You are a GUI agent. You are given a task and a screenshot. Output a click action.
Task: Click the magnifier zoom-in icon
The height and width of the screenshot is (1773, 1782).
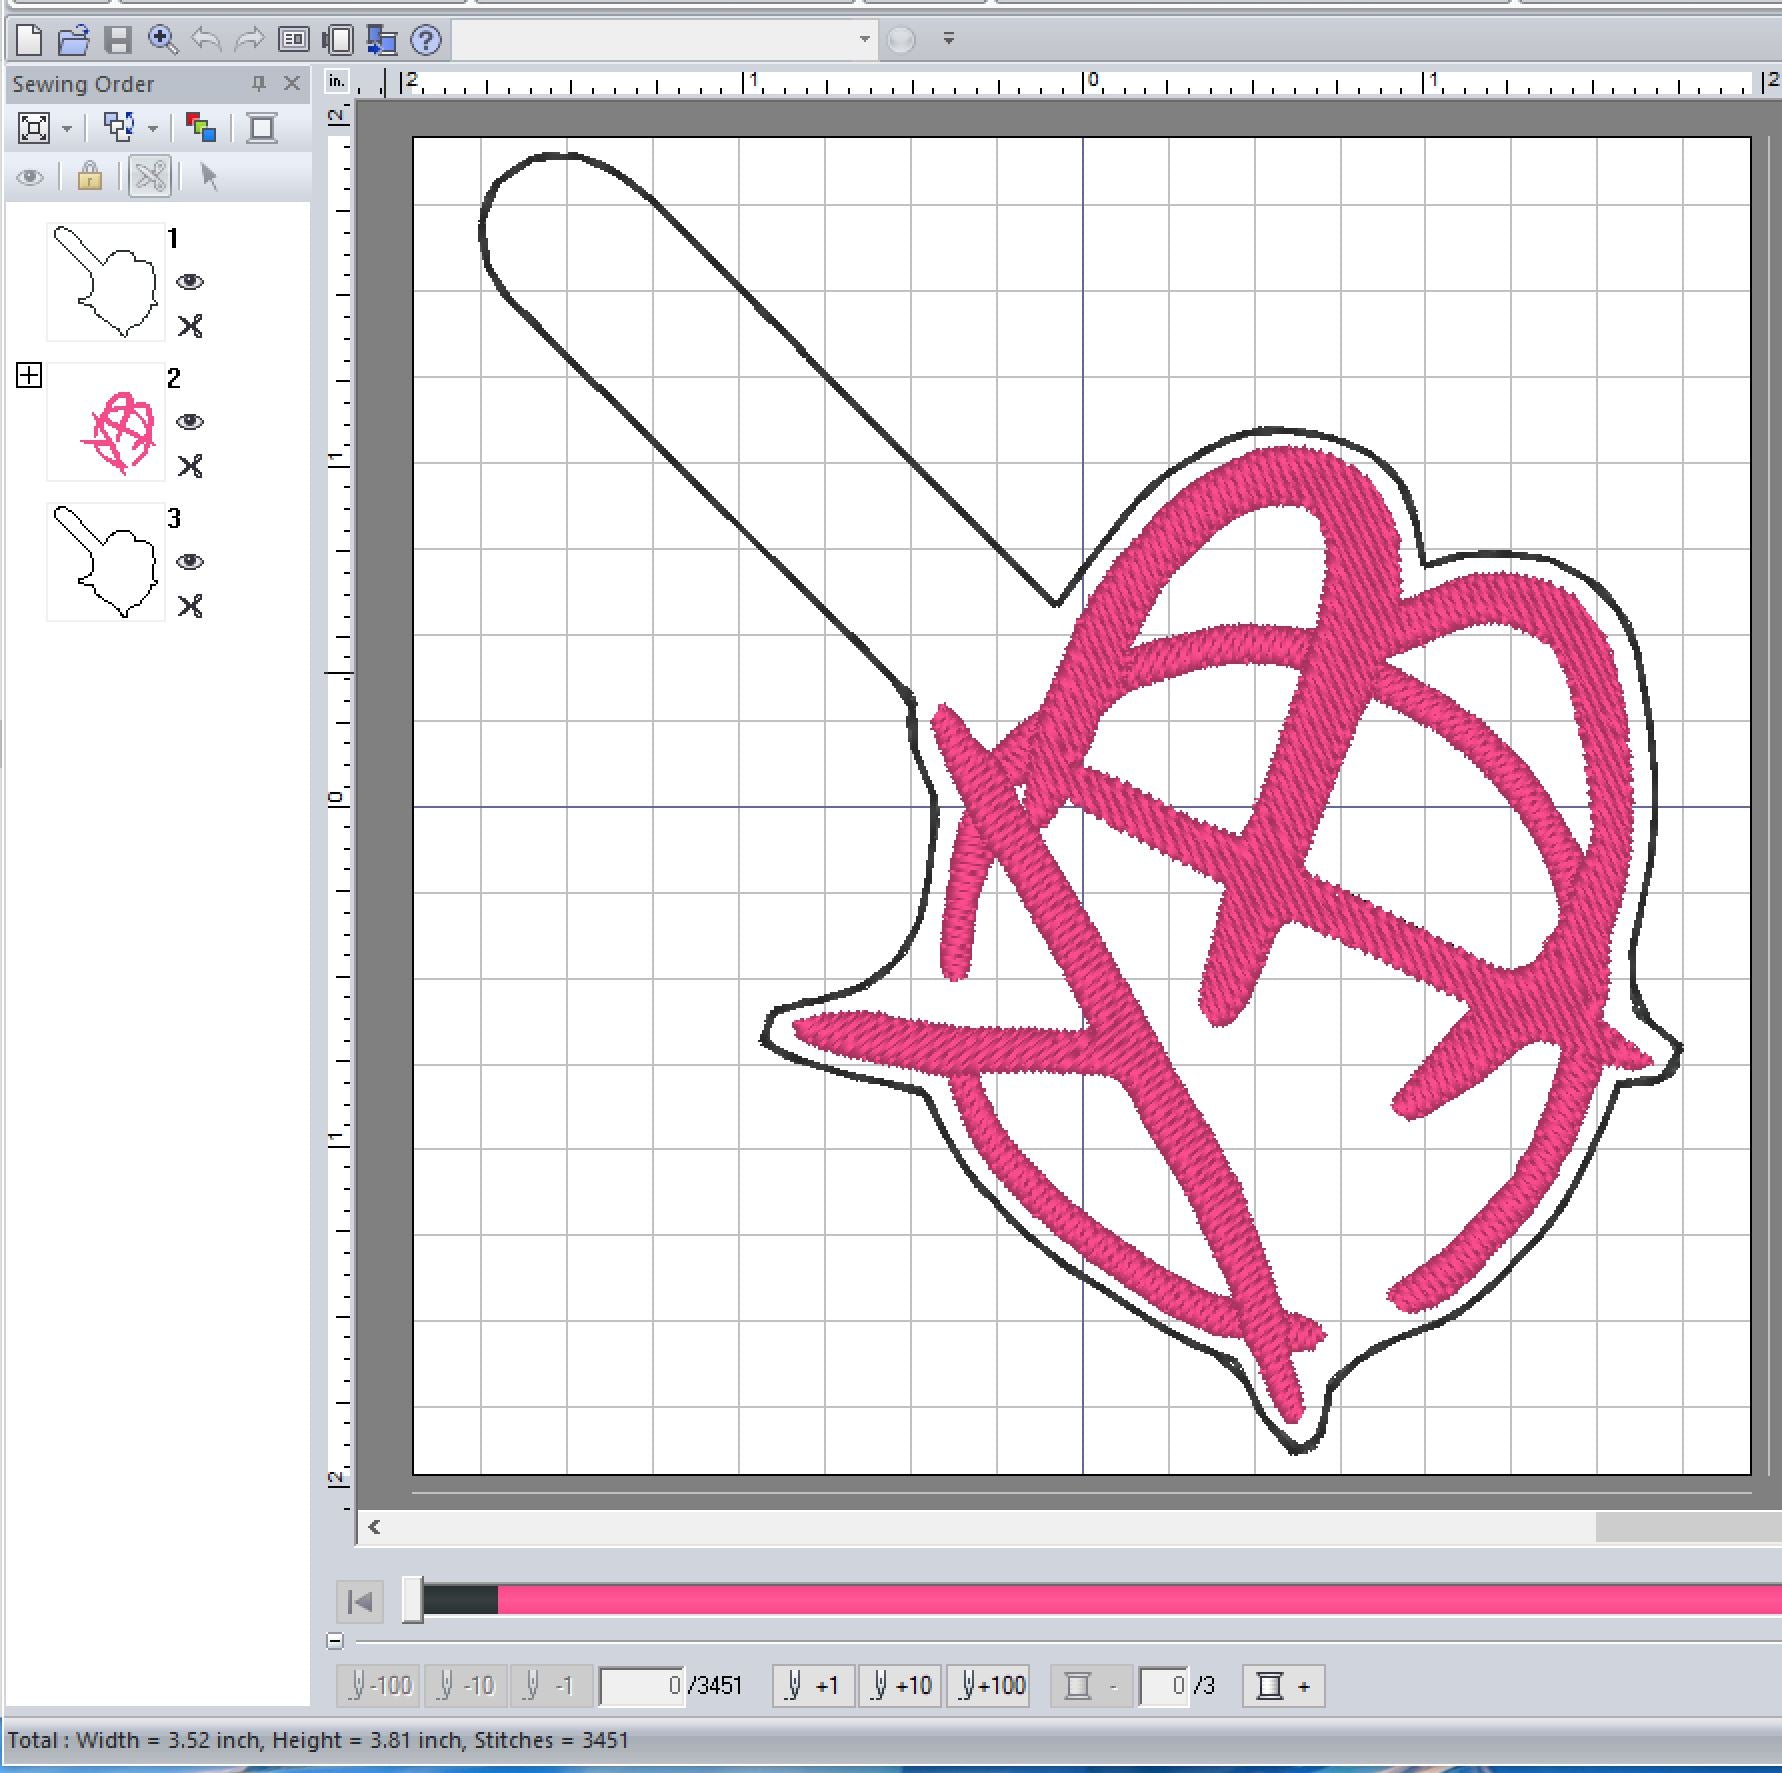tap(162, 40)
